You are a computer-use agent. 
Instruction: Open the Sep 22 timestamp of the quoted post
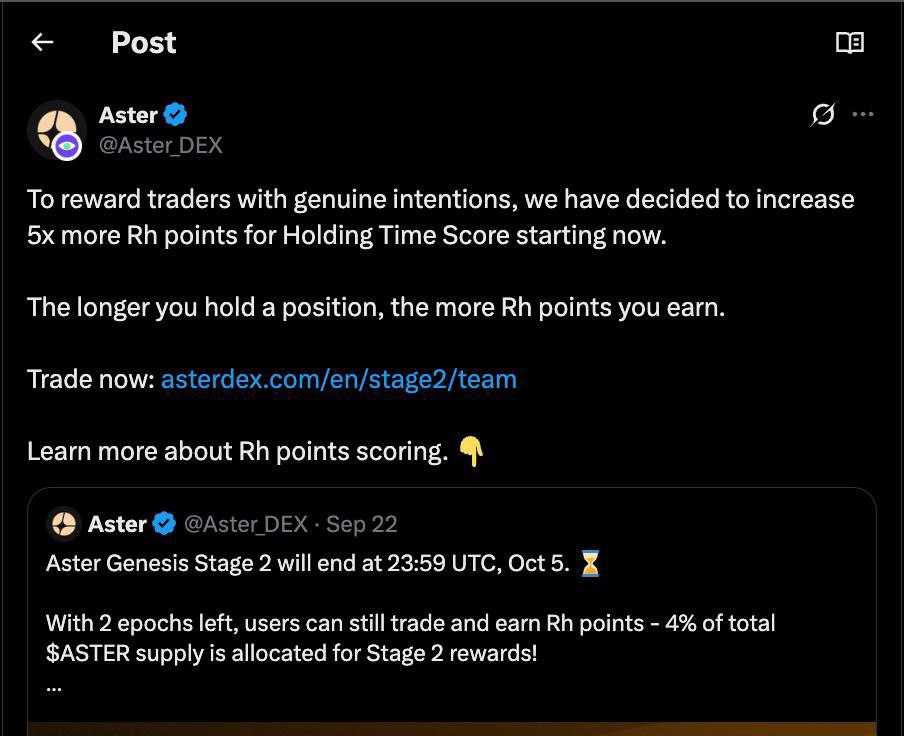[362, 524]
